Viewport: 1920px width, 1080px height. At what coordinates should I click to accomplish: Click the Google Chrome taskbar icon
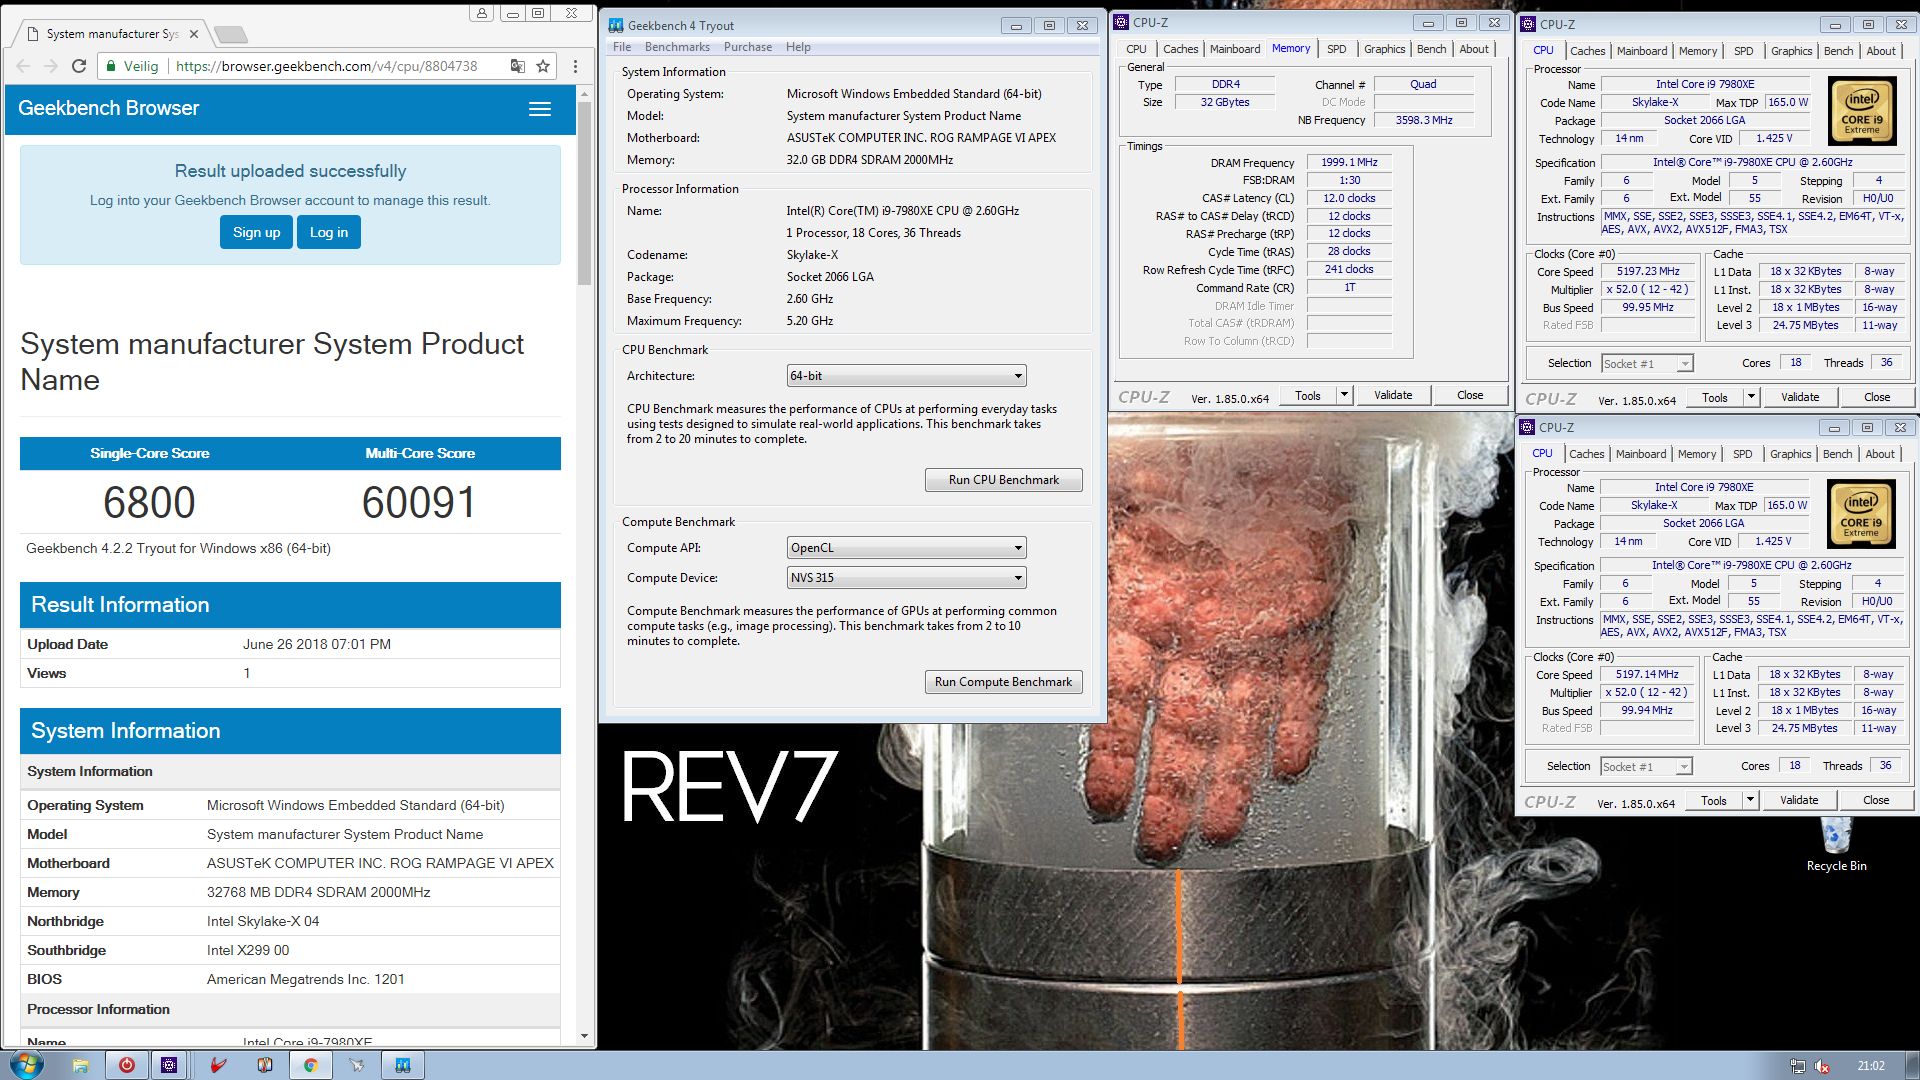pos(311,1066)
